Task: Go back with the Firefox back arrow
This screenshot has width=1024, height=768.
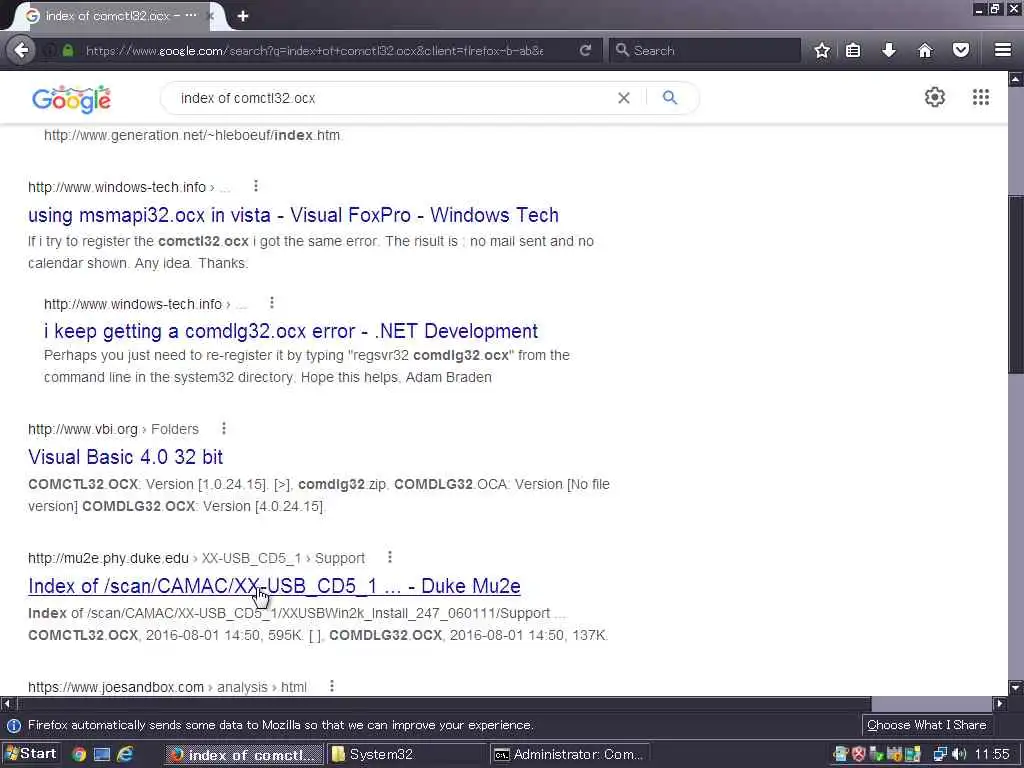Action: point(21,50)
